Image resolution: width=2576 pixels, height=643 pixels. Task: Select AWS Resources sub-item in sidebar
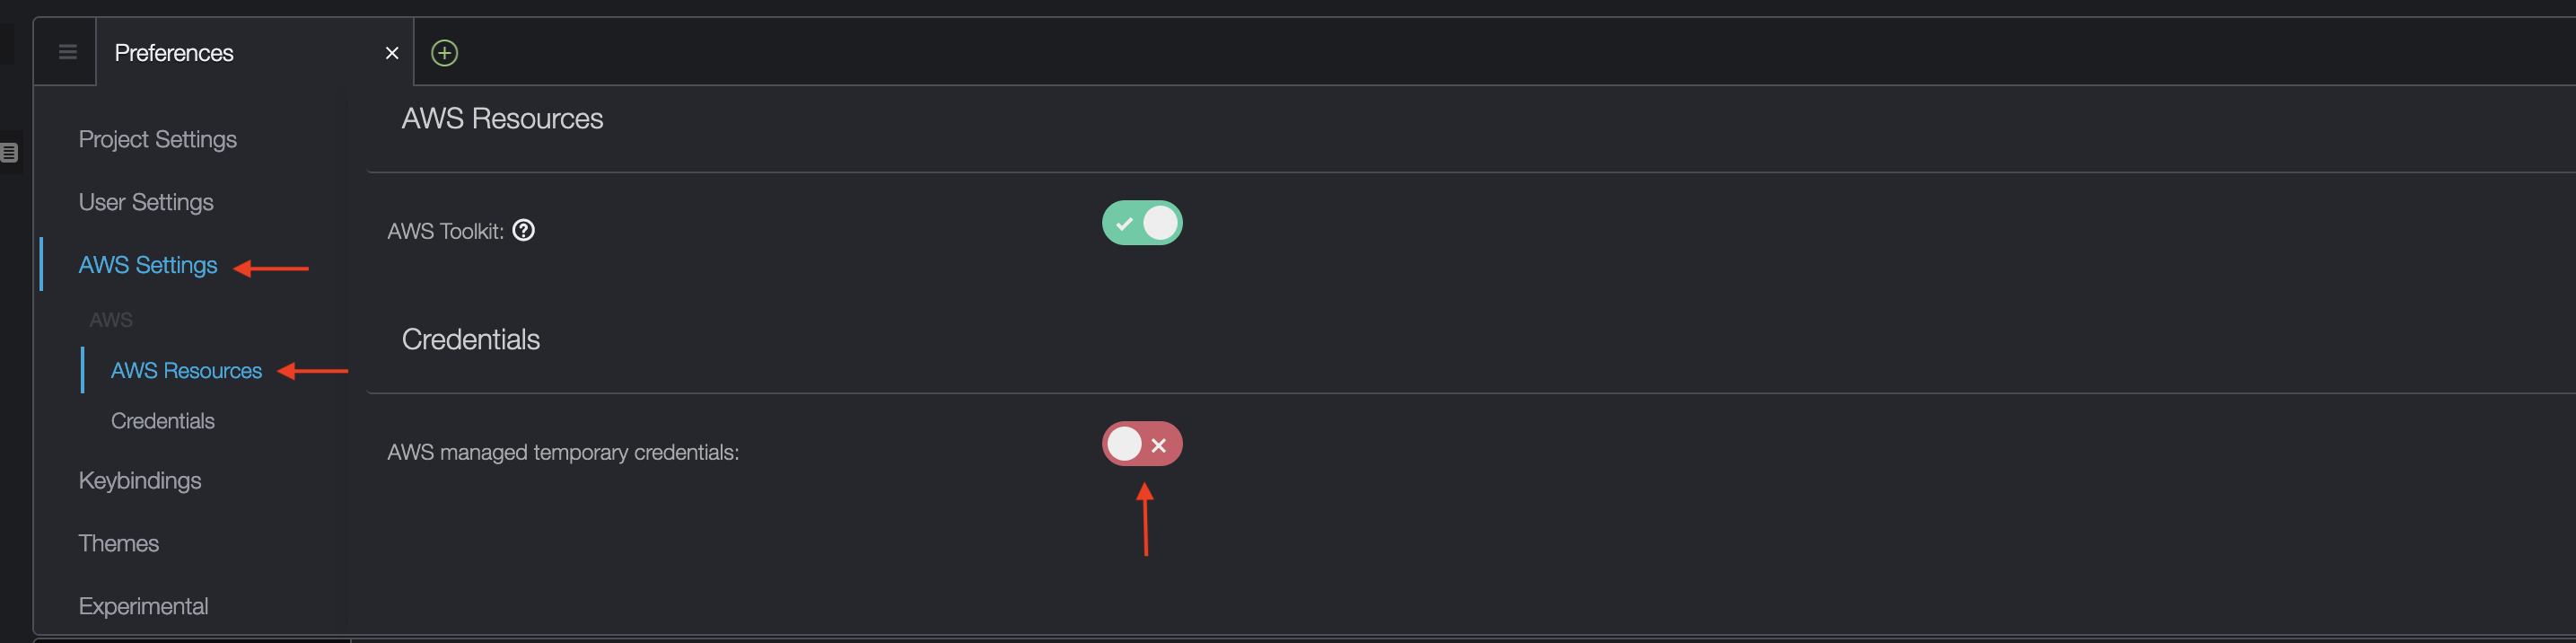click(x=186, y=371)
